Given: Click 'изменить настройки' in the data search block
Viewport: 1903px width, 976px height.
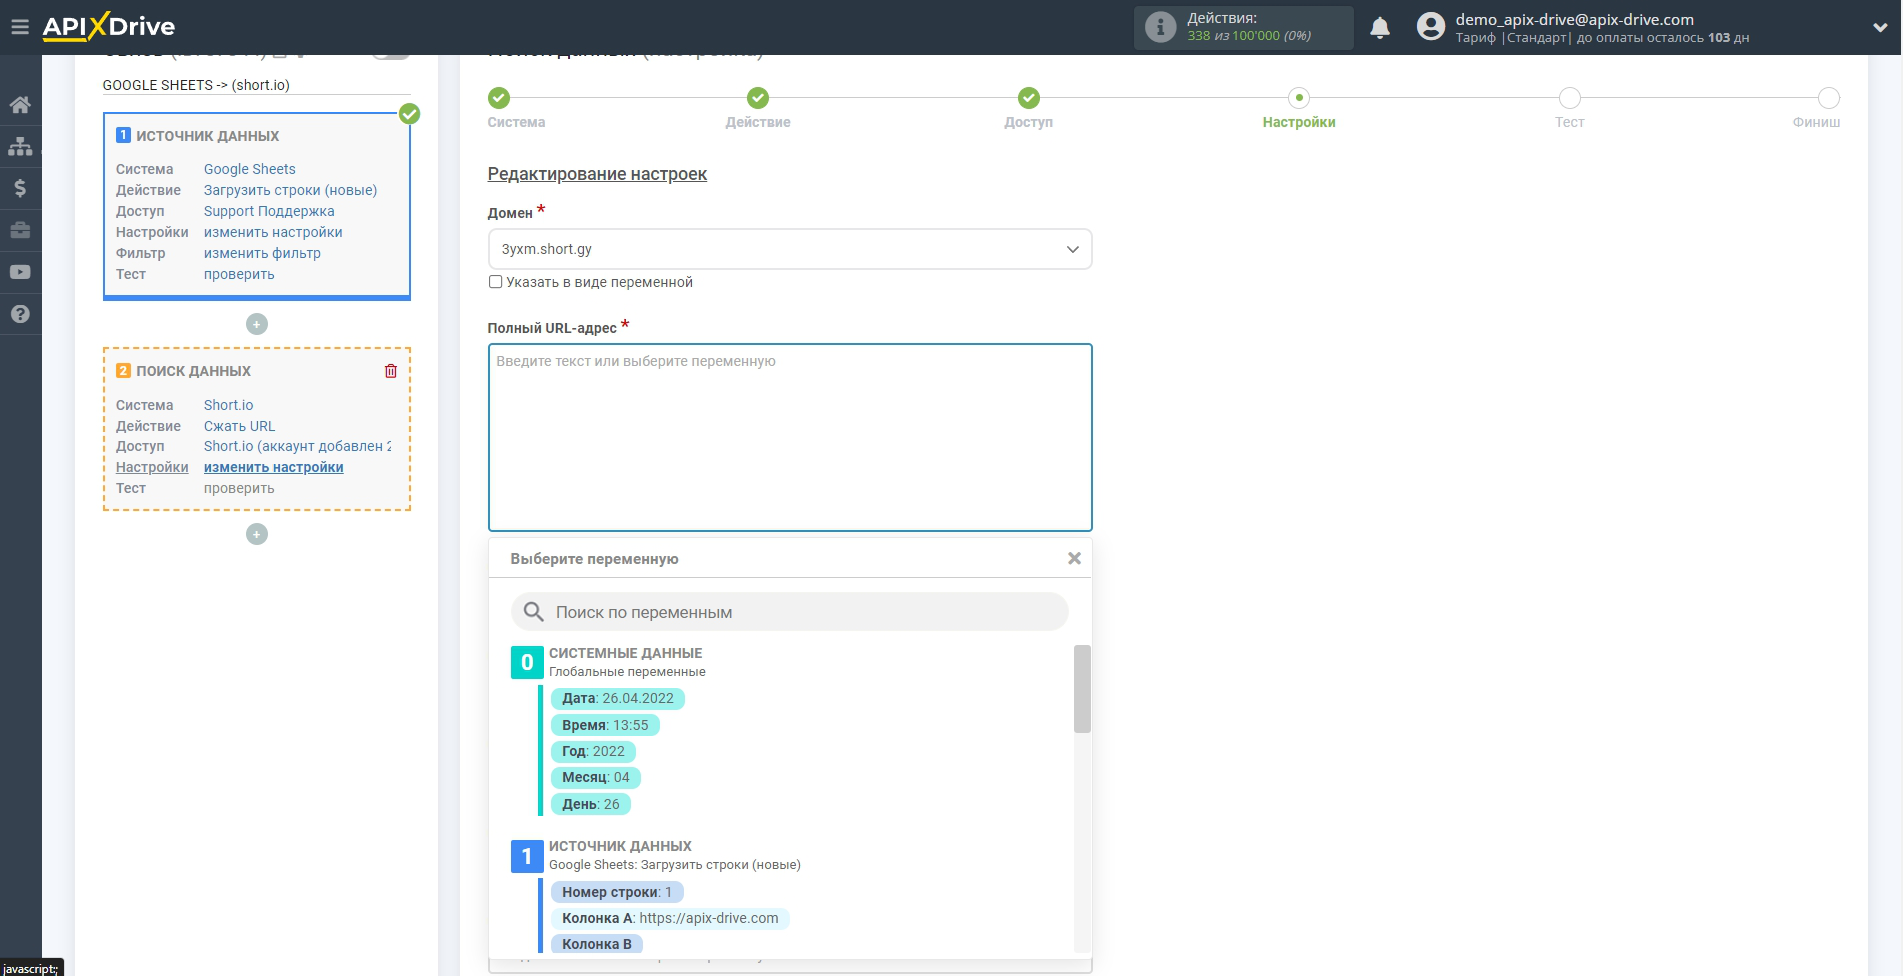Looking at the screenshot, I should tap(274, 467).
